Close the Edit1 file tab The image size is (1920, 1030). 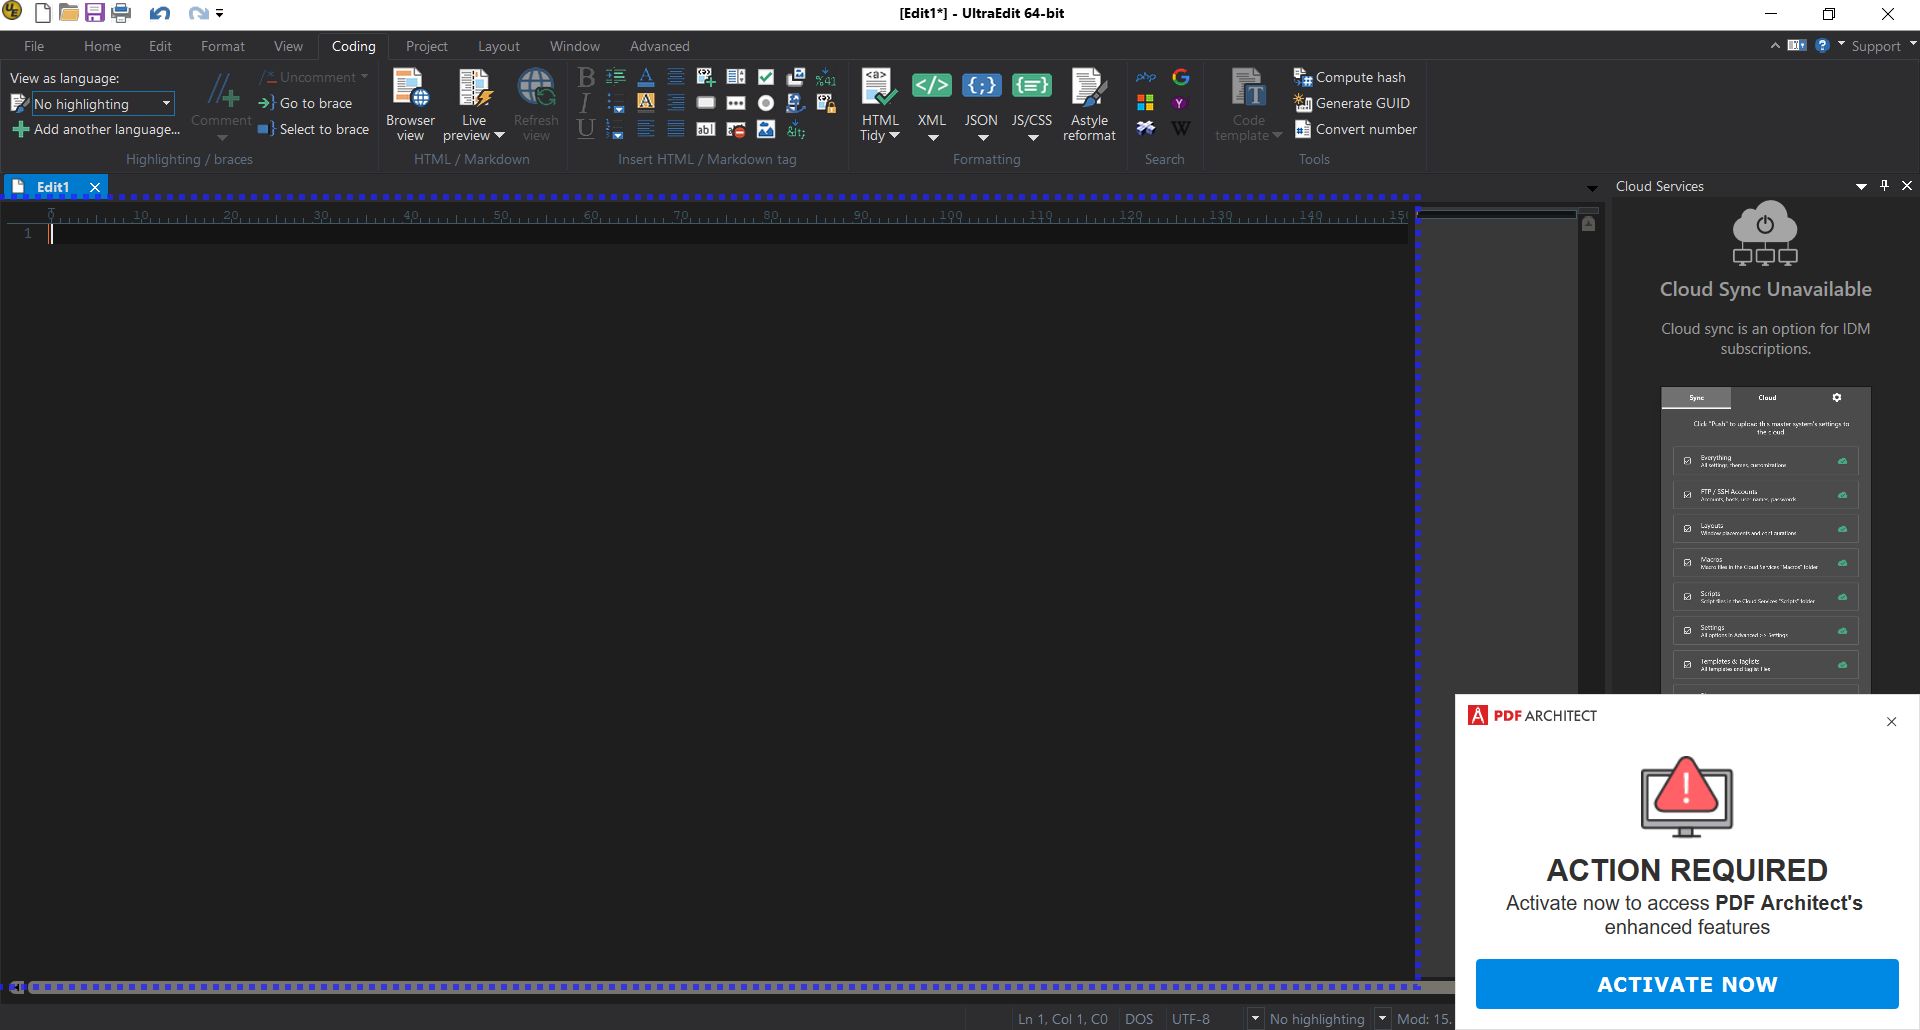[95, 187]
